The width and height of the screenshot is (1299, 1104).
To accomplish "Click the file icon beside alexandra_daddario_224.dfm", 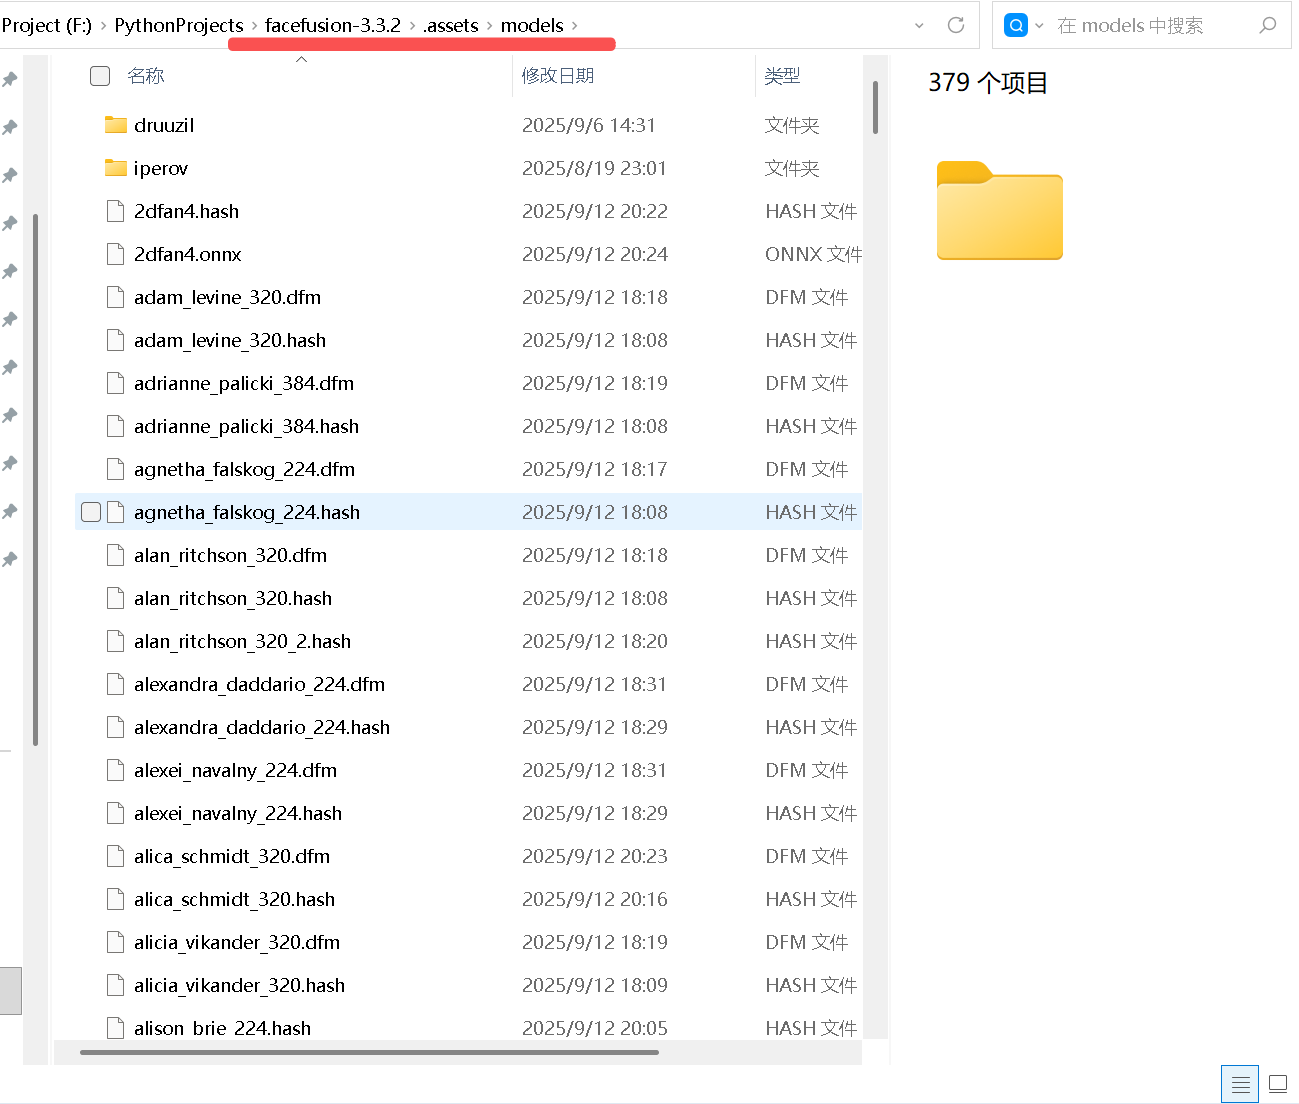I will [x=116, y=684].
